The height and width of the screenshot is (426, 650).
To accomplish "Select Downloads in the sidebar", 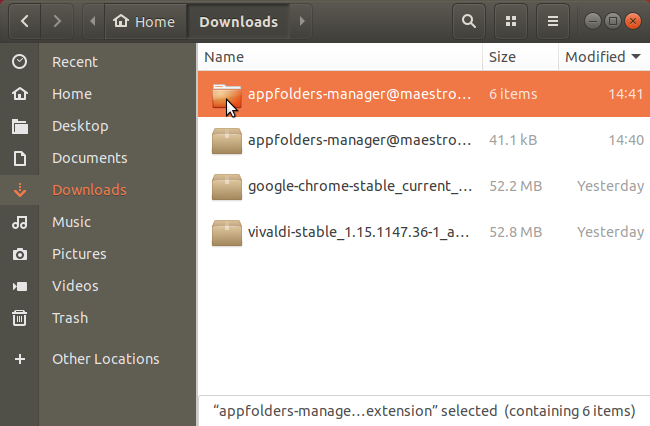I will click(x=90, y=190).
